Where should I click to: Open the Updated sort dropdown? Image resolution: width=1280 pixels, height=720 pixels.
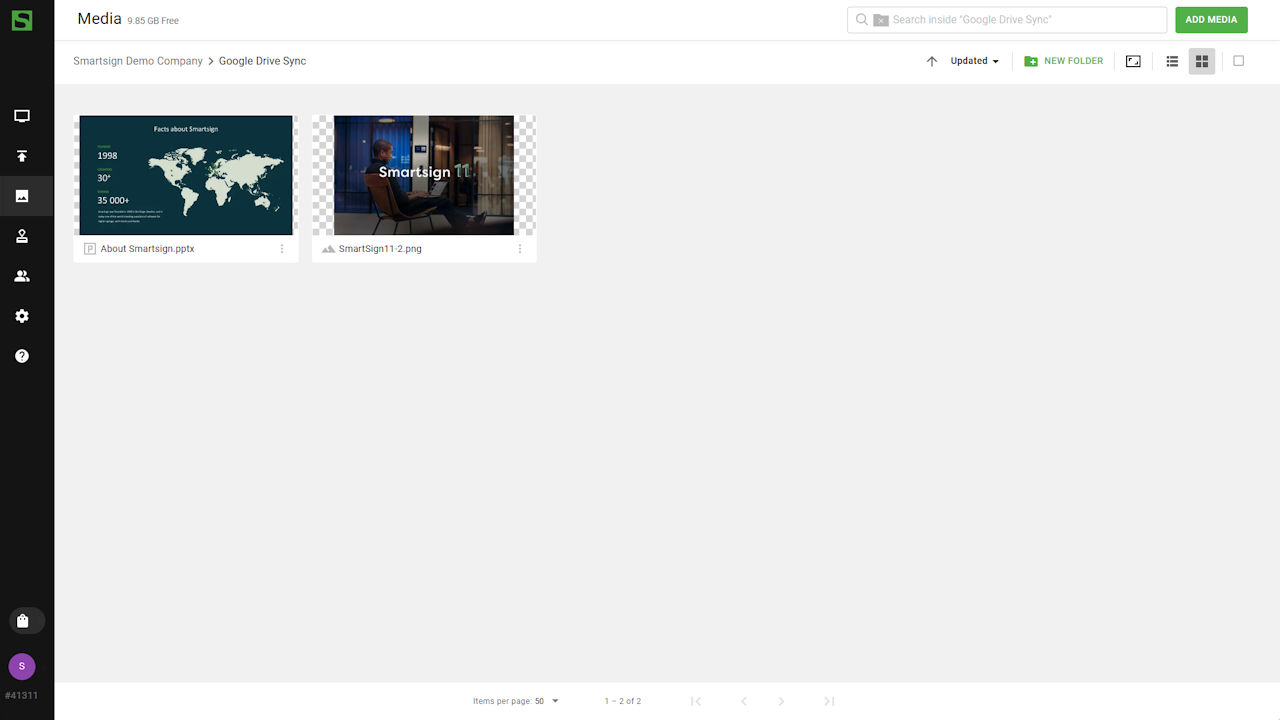pyautogui.click(x=974, y=61)
